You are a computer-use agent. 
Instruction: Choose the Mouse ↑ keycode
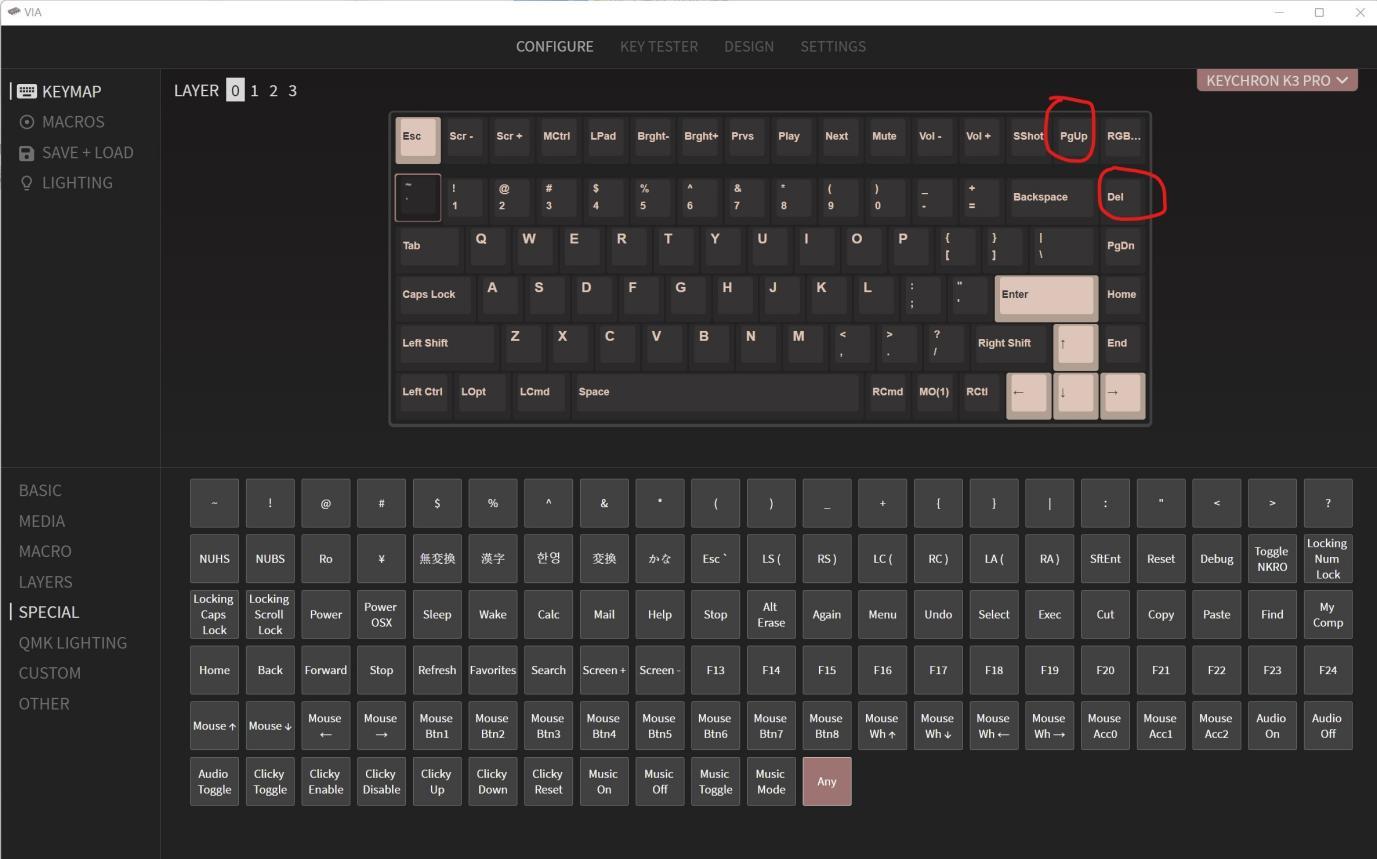pyautogui.click(x=214, y=726)
